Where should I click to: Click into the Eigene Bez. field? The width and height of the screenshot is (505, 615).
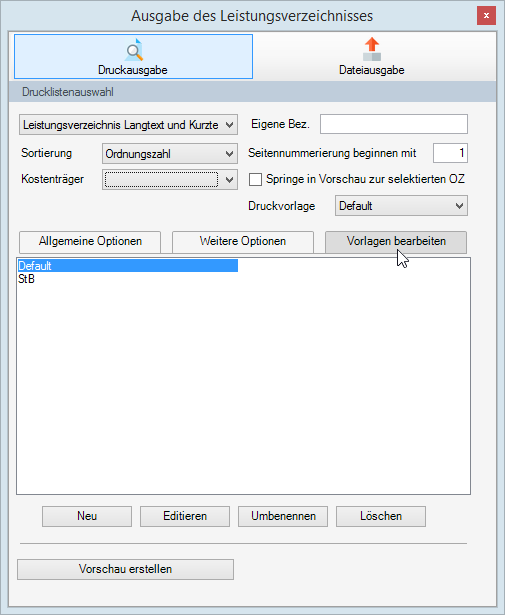click(394, 124)
